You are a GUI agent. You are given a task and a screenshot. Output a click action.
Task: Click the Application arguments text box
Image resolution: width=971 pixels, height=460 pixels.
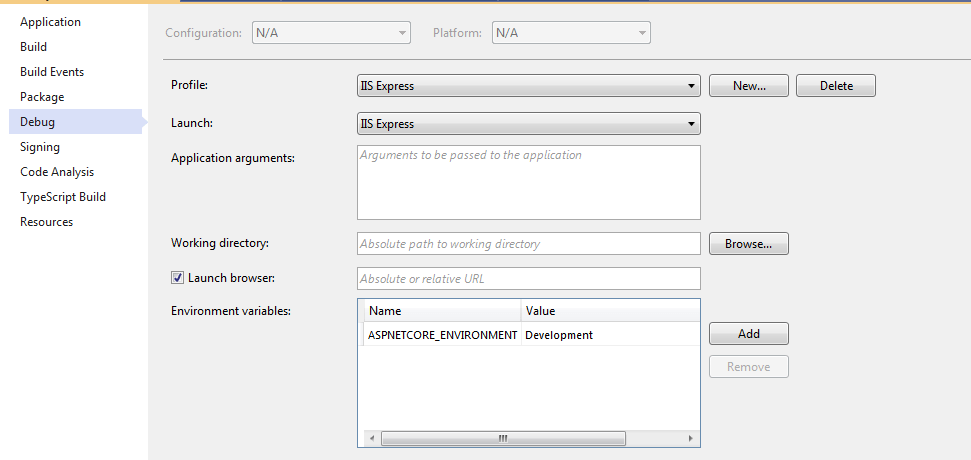529,183
